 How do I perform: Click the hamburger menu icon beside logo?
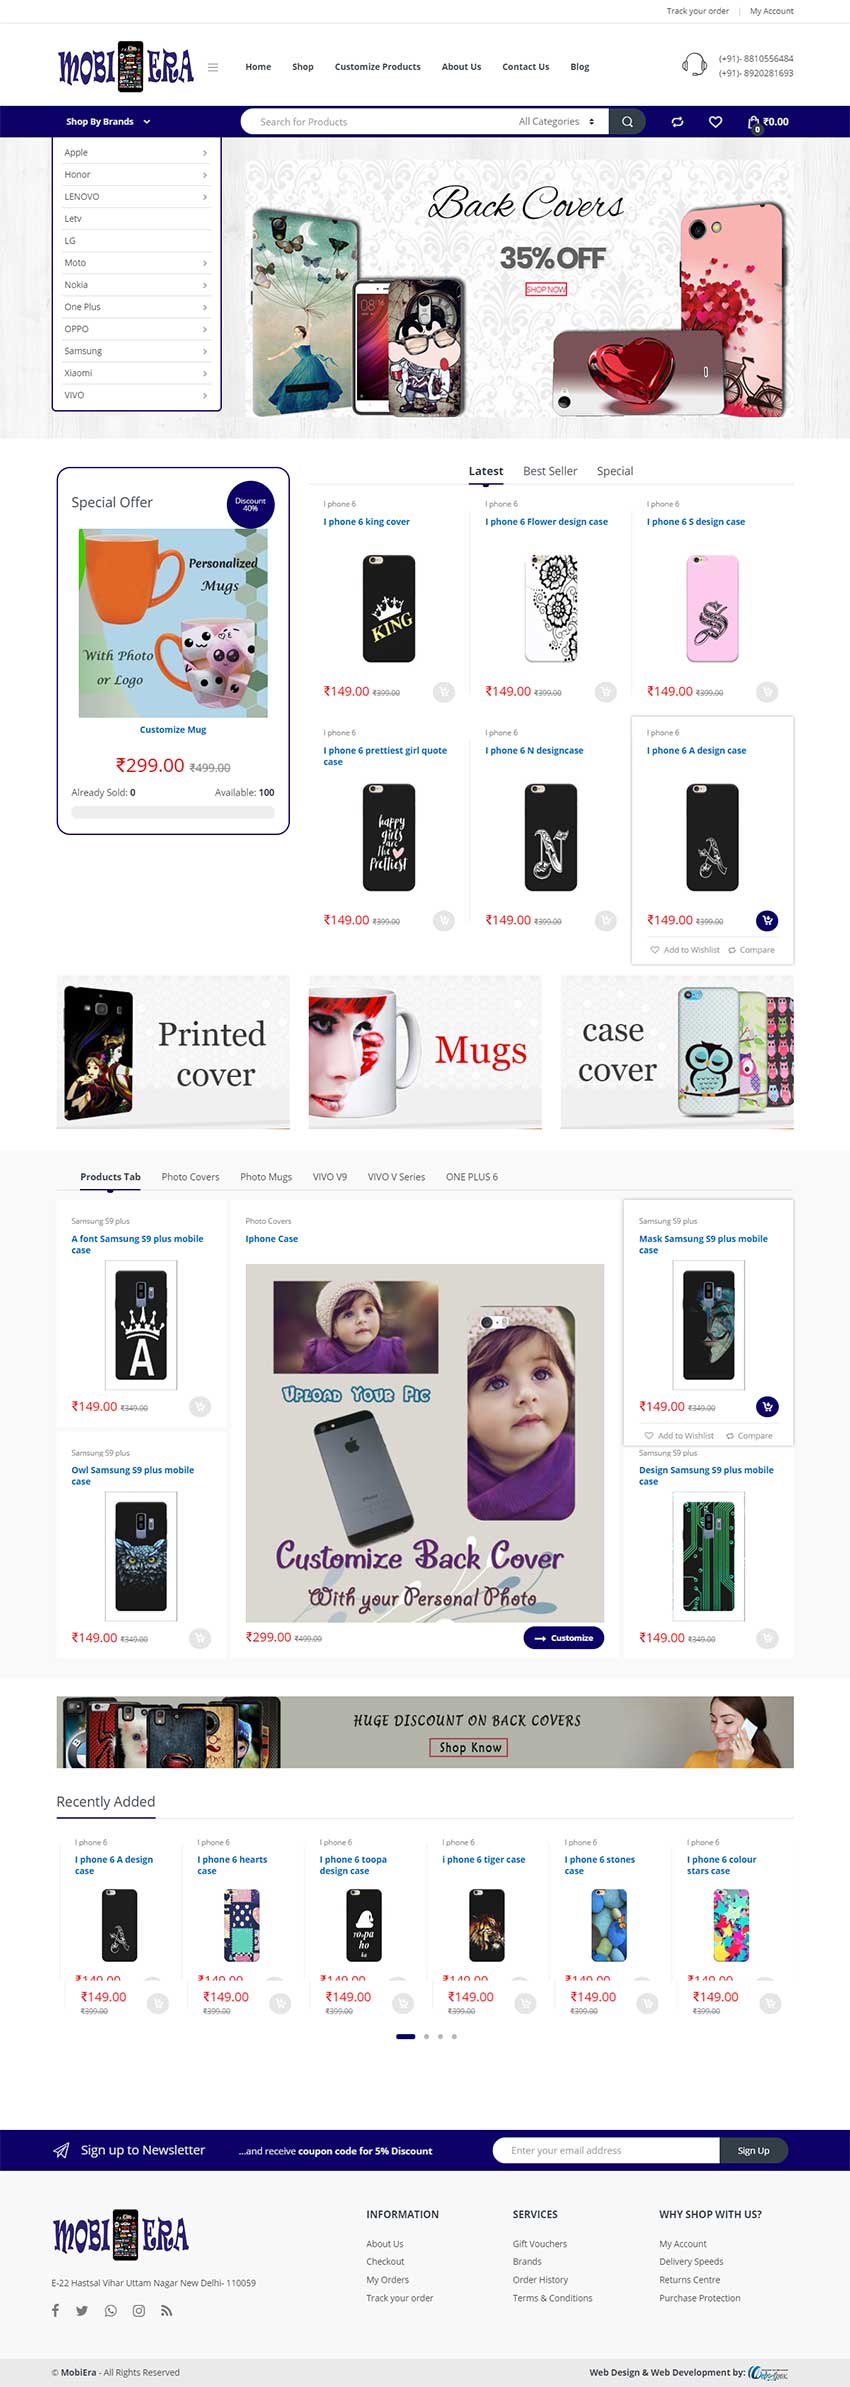[x=213, y=67]
